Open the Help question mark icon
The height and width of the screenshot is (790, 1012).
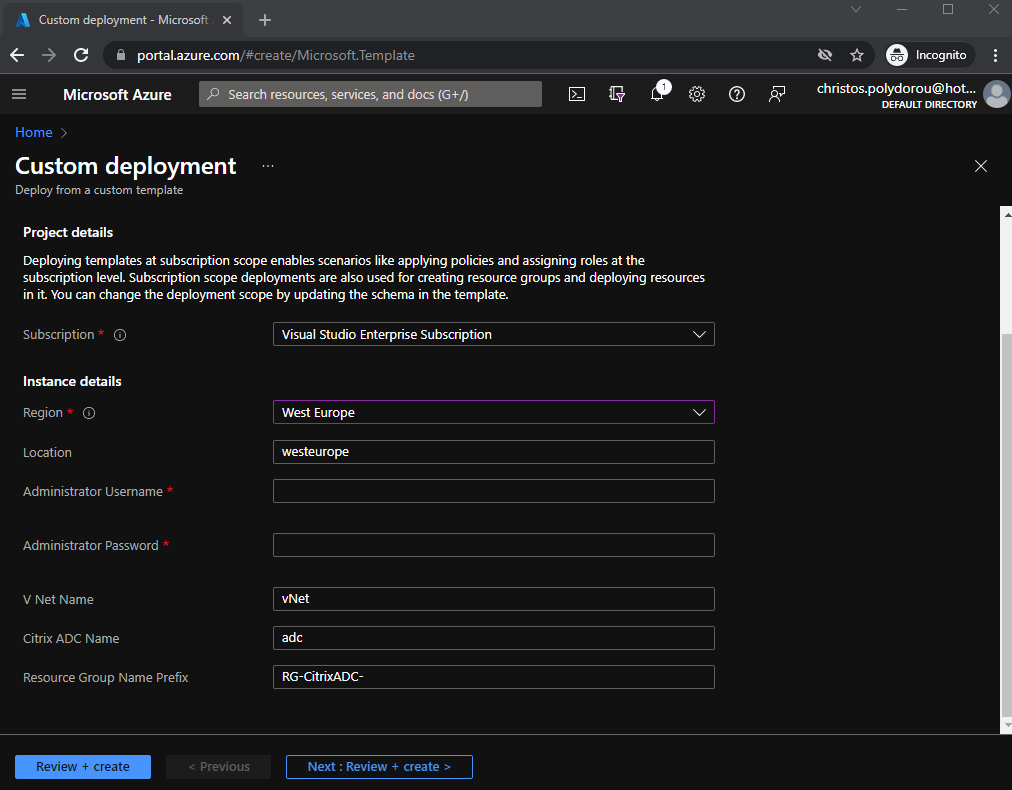pos(737,94)
